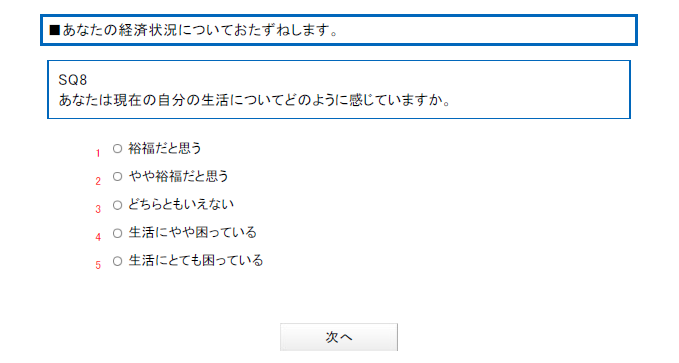
Task: Click the 生活にやや困っている label text
Action: tap(193, 233)
